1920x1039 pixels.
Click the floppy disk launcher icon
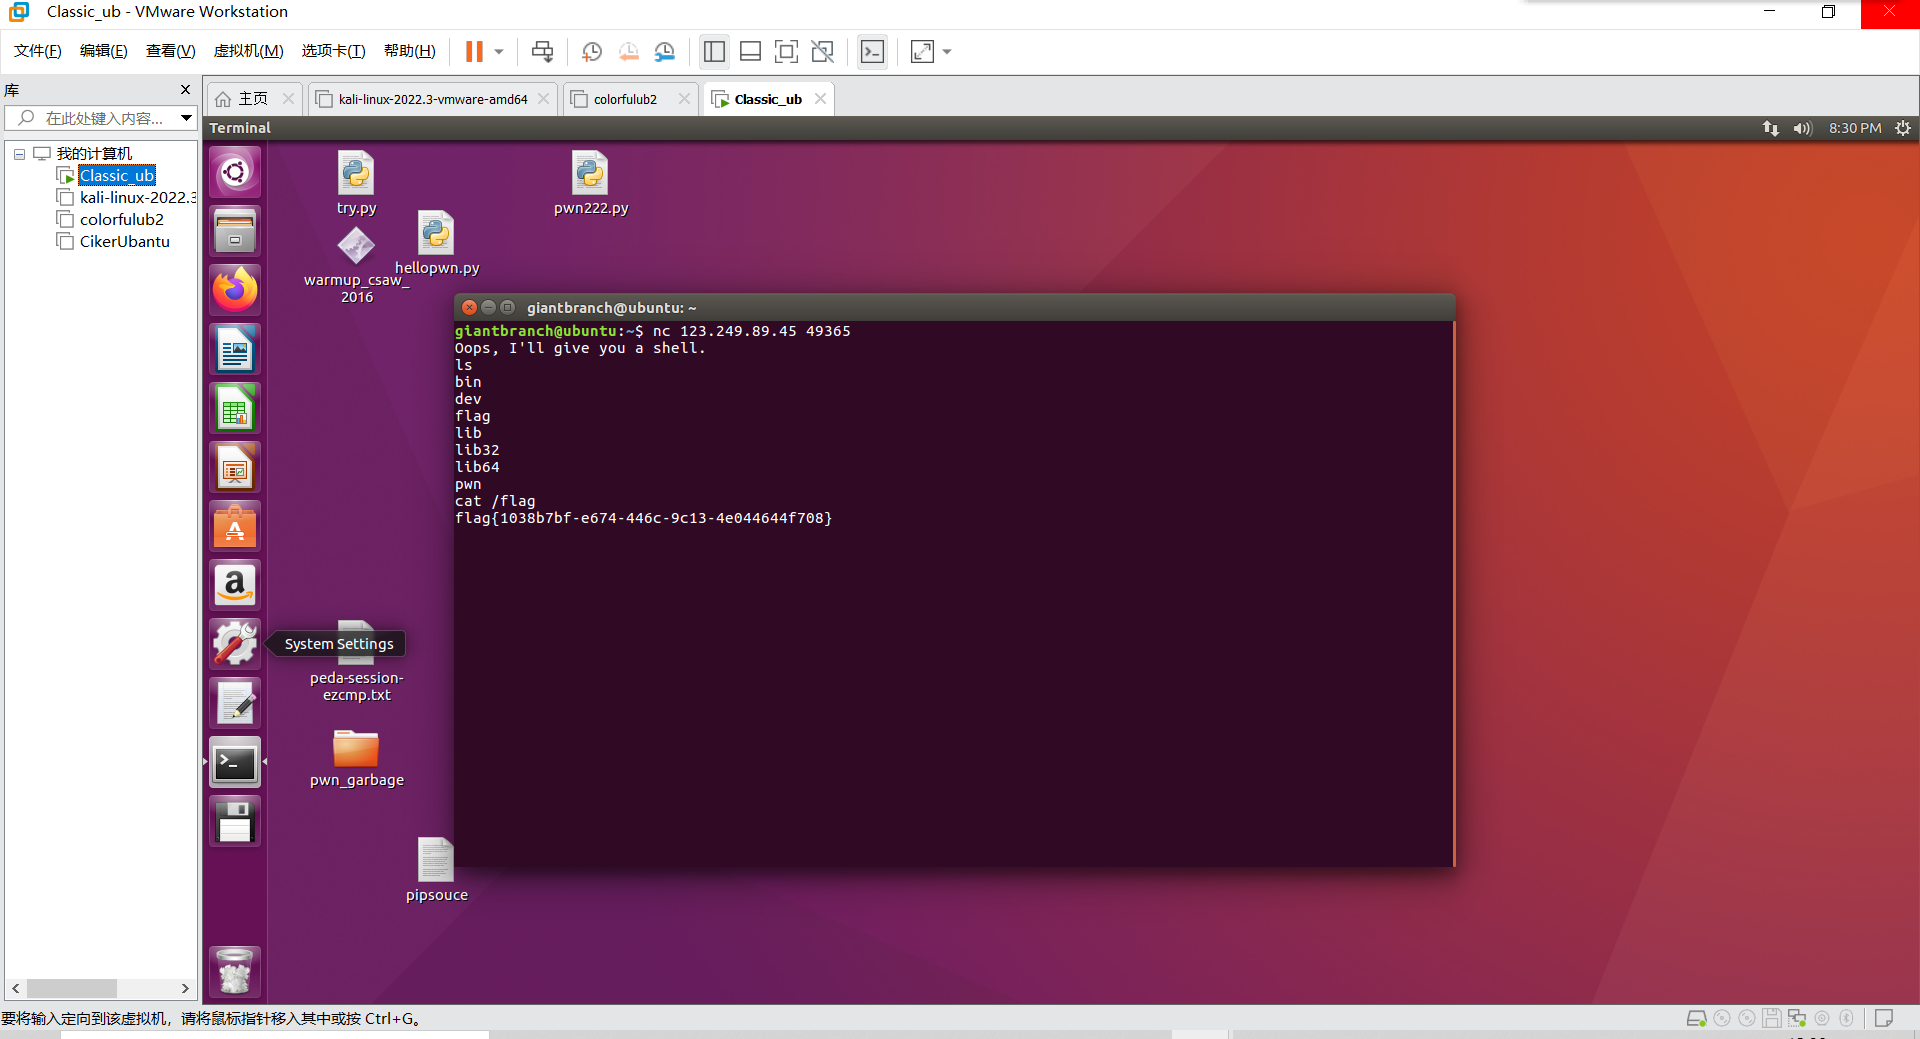235,822
